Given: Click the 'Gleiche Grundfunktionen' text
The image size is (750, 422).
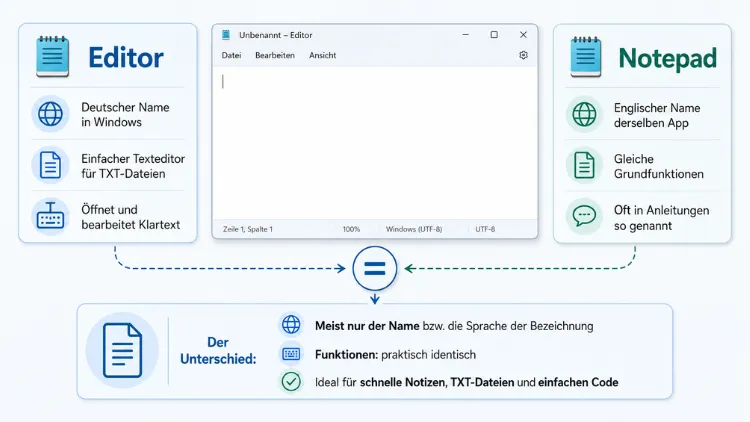Looking at the screenshot, I should (659, 167).
